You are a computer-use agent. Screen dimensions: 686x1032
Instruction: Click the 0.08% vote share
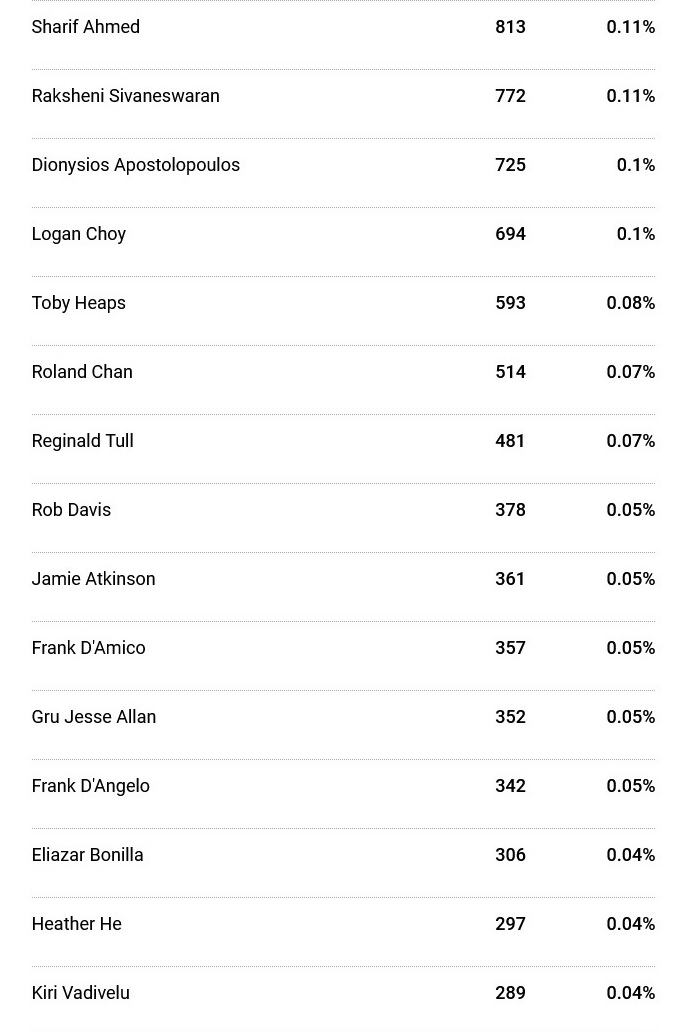point(630,303)
